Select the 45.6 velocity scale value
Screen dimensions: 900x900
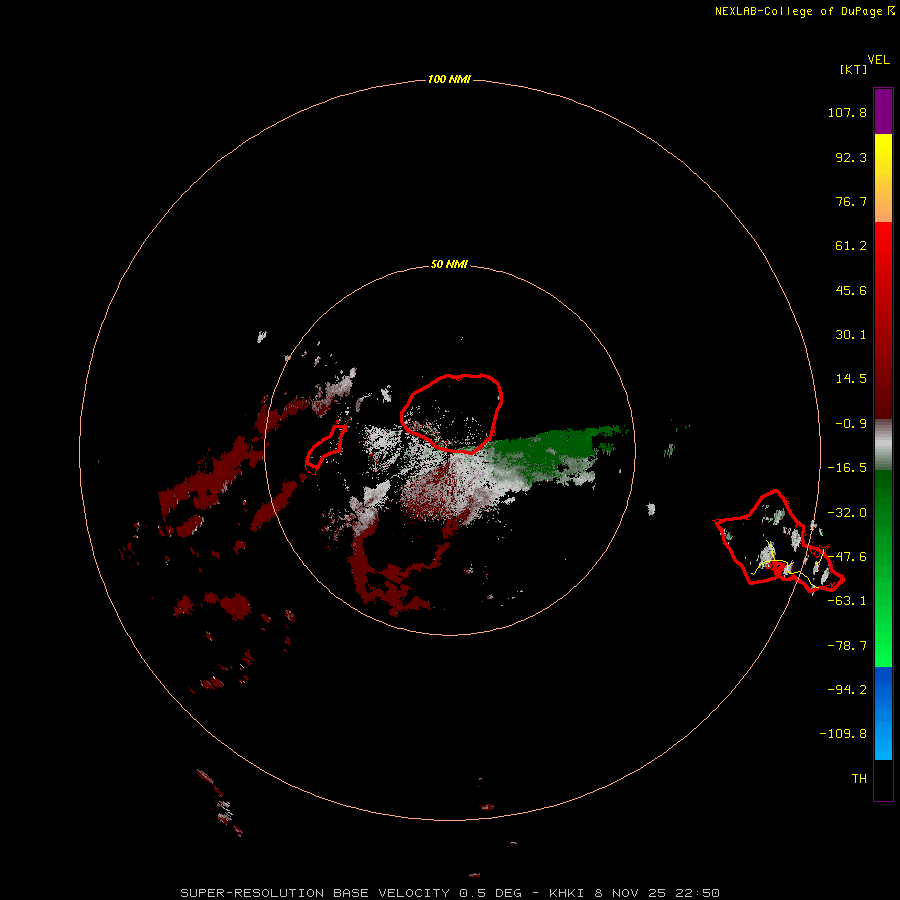pyautogui.click(x=851, y=290)
